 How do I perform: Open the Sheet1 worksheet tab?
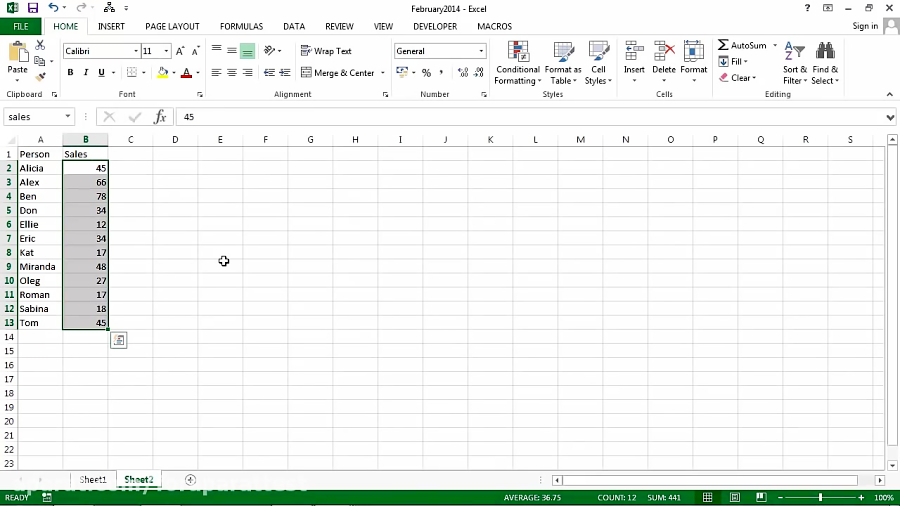(93, 480)
